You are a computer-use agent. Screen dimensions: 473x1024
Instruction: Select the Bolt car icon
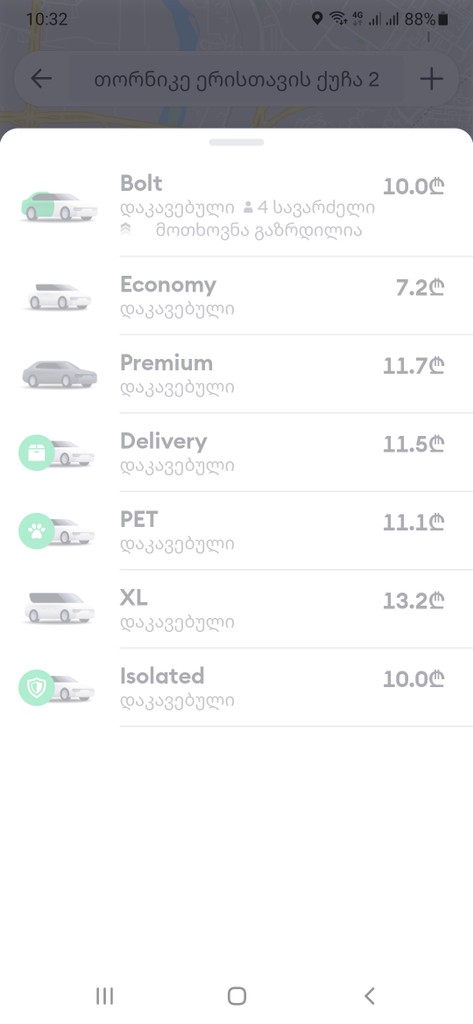point(59,206)
